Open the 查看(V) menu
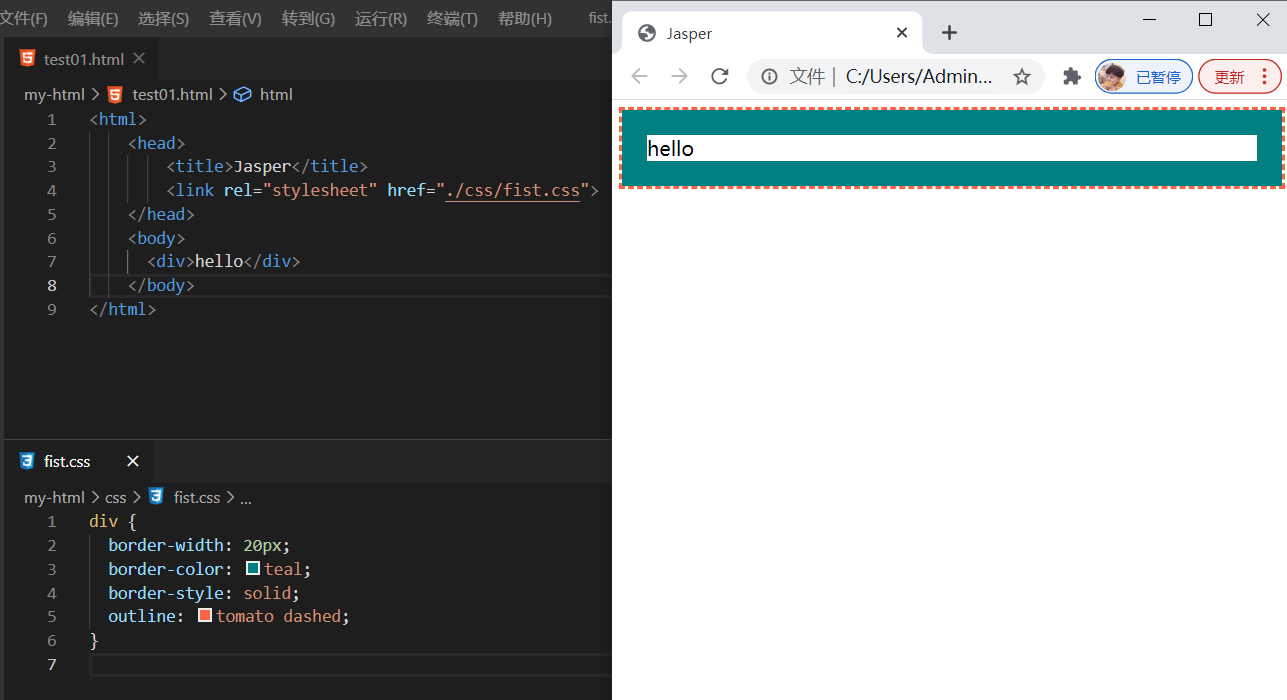 pyautogui.click(x=235, y=19)
